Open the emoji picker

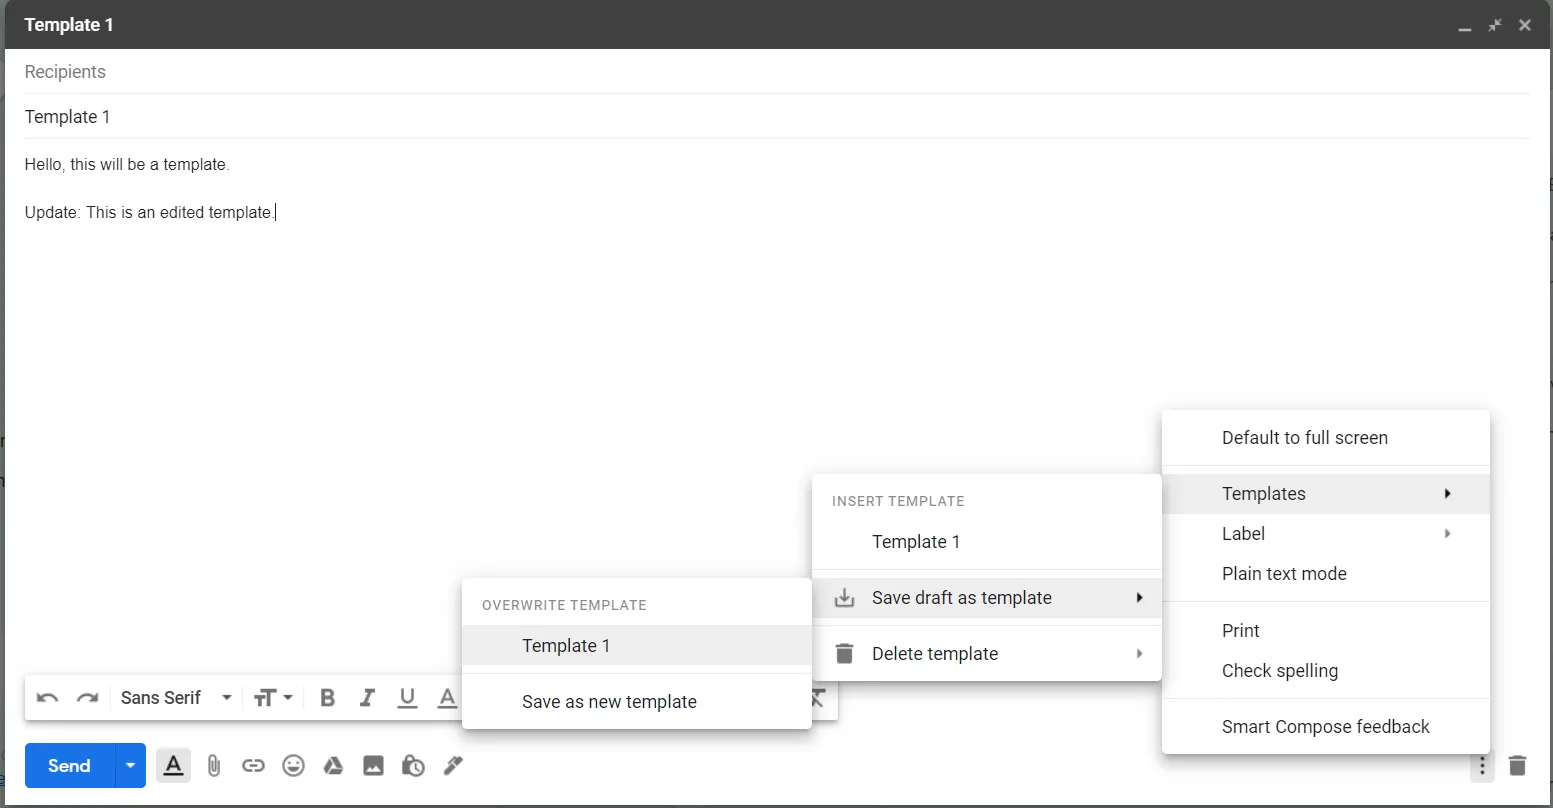point(293,766)
